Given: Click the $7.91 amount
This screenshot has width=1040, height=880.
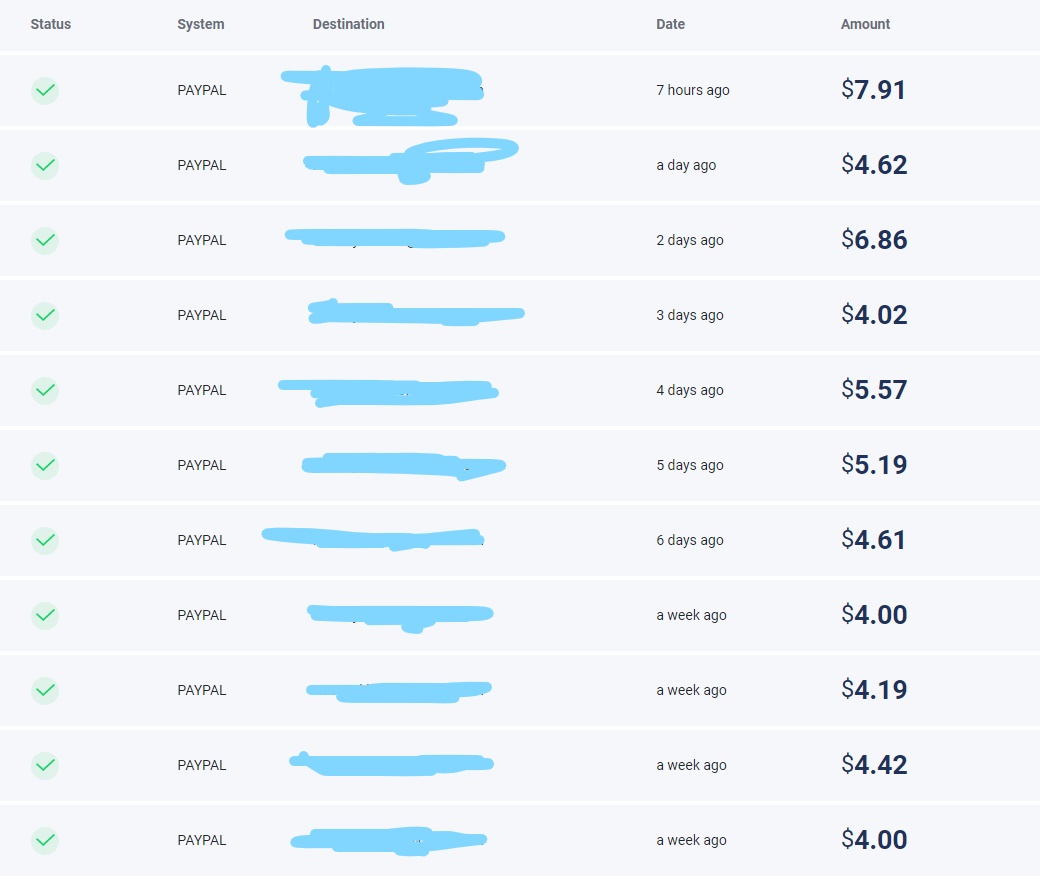Looking at the screenshot, I should pyautogui.click(x=873, y=90).
